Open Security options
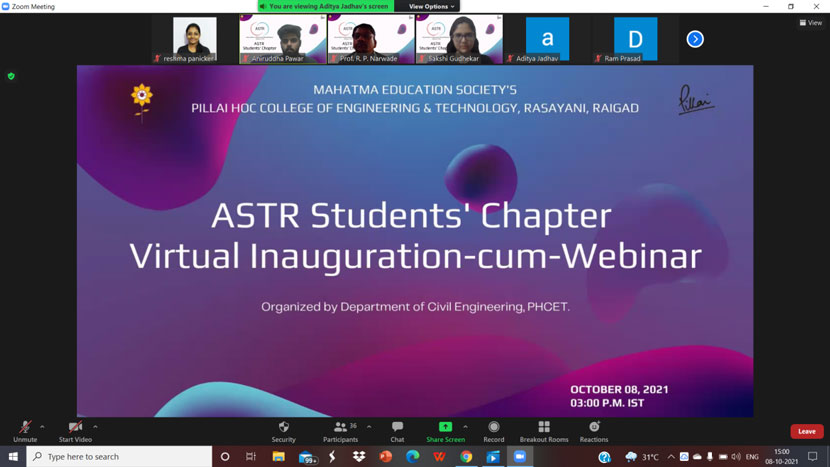 284,432
